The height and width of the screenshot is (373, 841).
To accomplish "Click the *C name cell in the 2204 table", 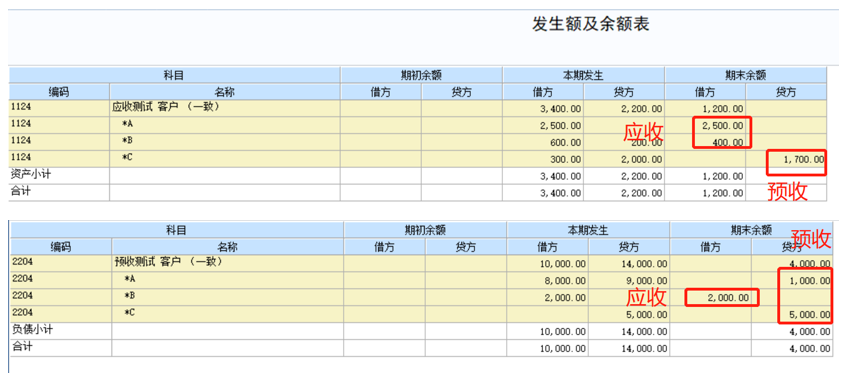I will tap(227, 314).
